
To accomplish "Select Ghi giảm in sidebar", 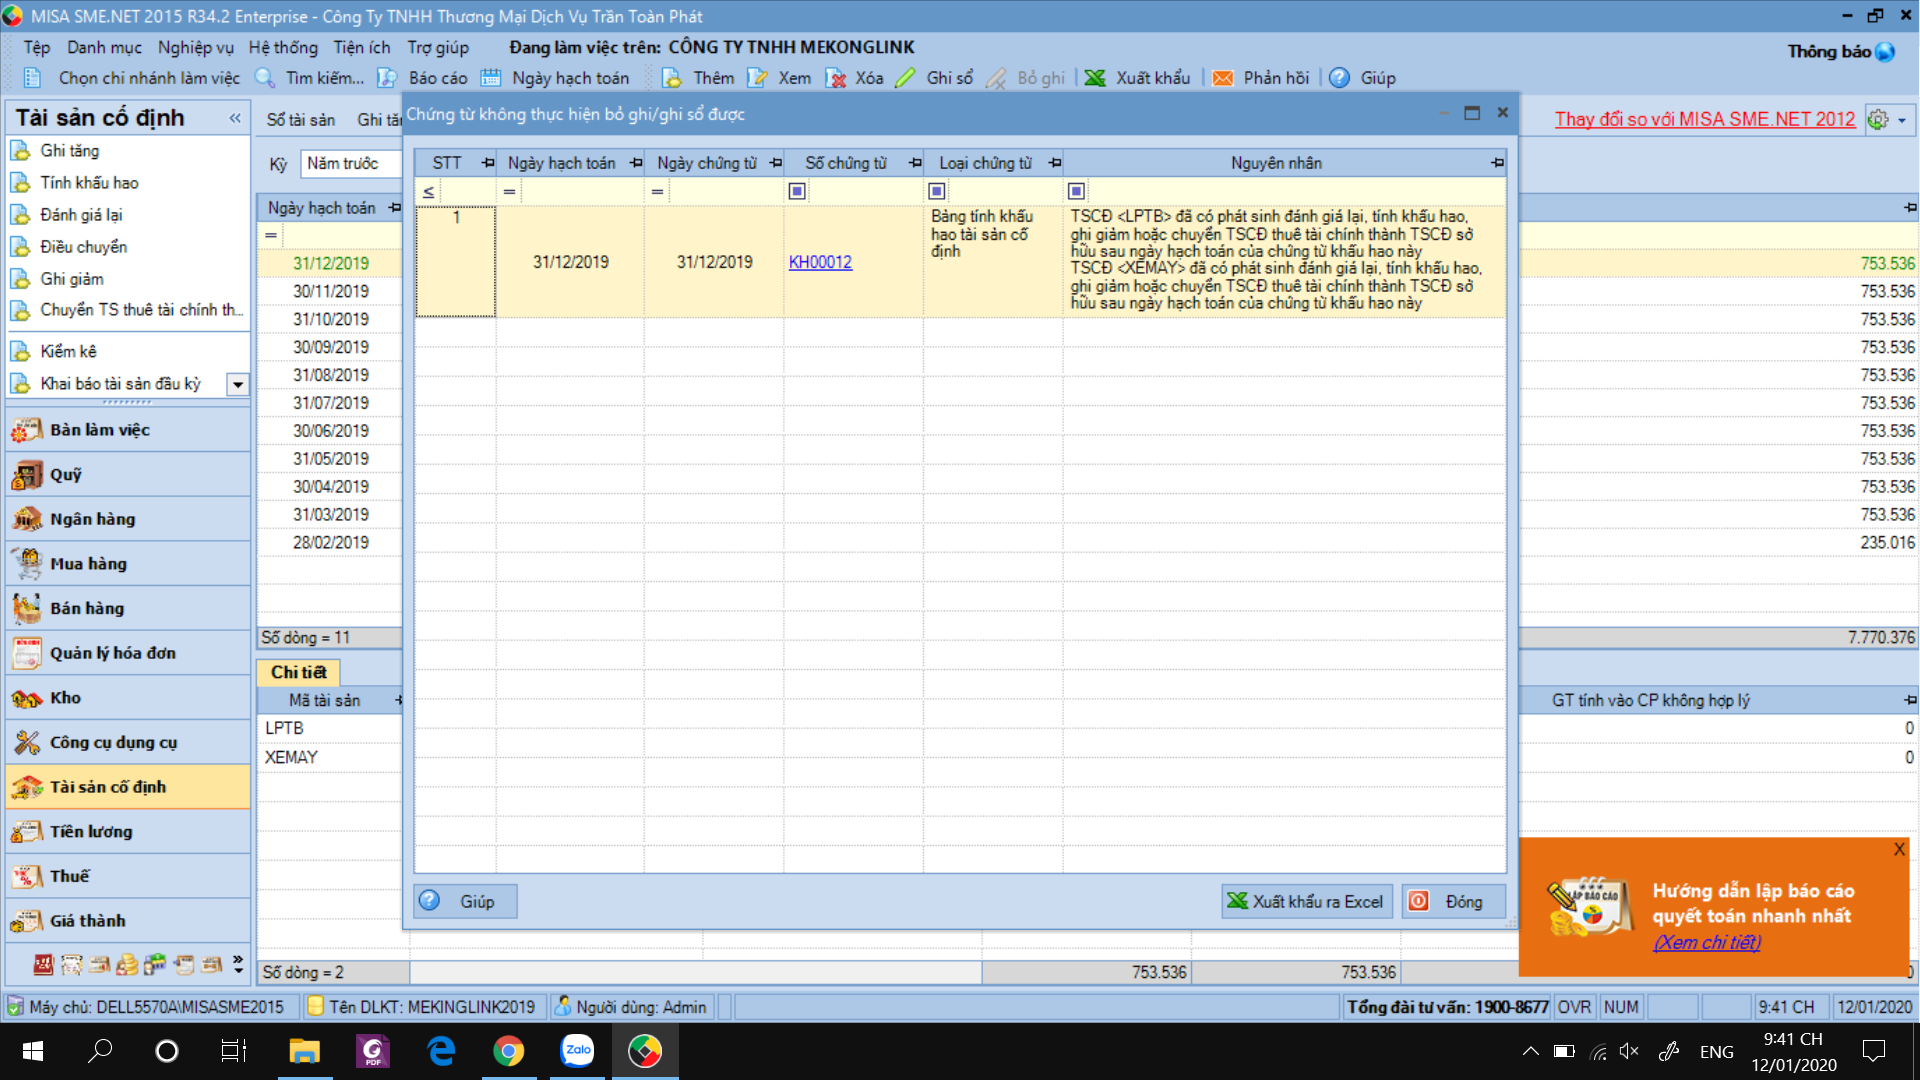I will click(71, 279).
